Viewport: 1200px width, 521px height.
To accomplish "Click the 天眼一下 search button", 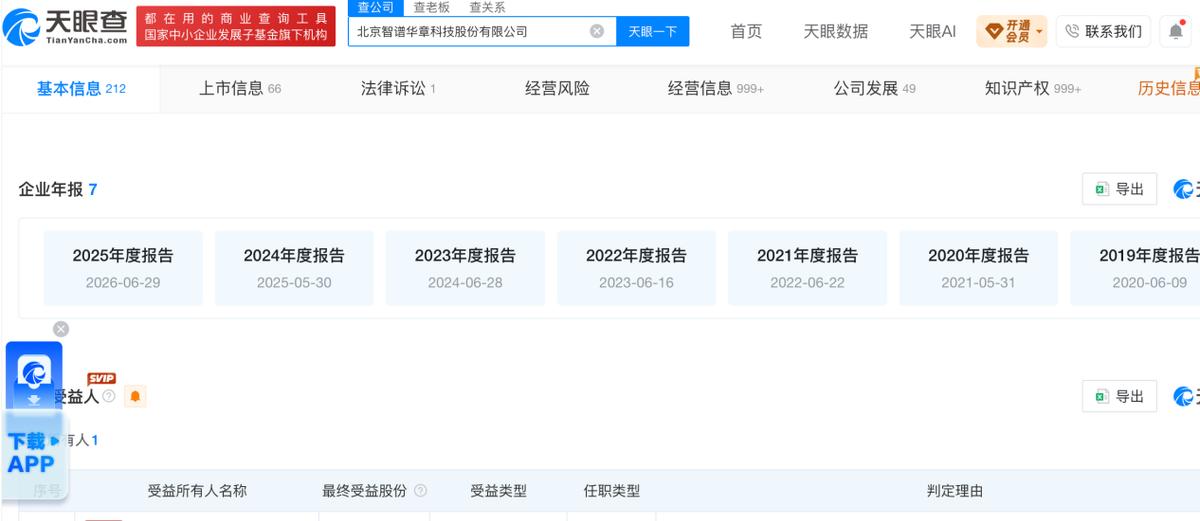I will point(652,31).
